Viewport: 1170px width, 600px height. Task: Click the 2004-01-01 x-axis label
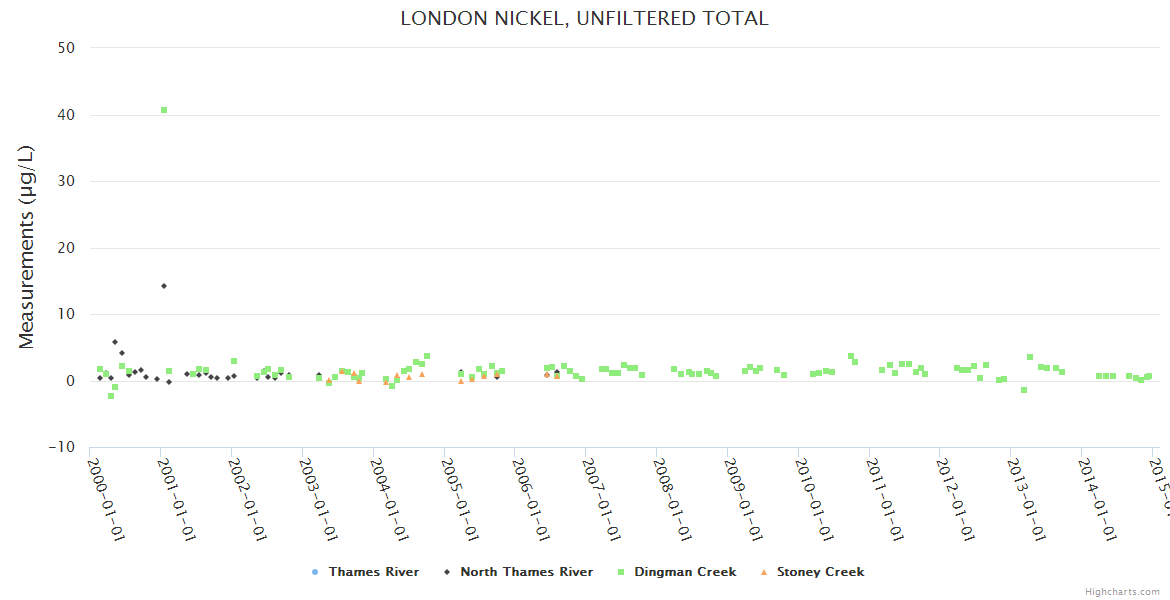pos(388,499)
